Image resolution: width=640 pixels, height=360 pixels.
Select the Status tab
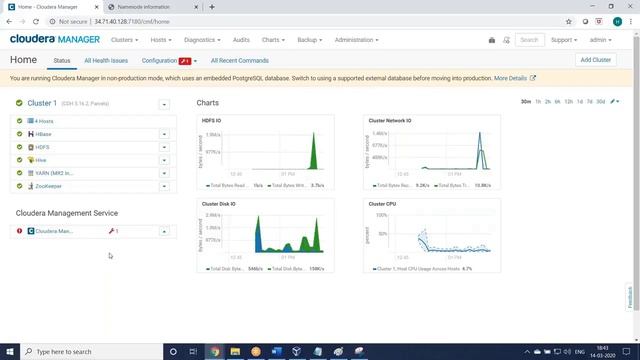tap(62, 60)
